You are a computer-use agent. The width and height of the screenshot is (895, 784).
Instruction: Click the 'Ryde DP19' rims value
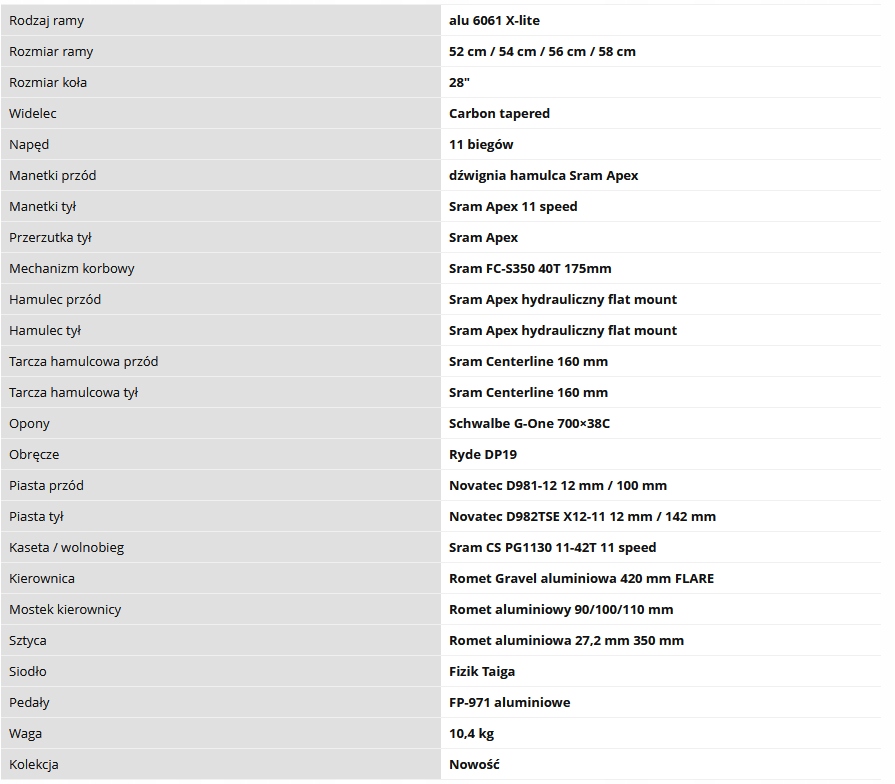483,454
